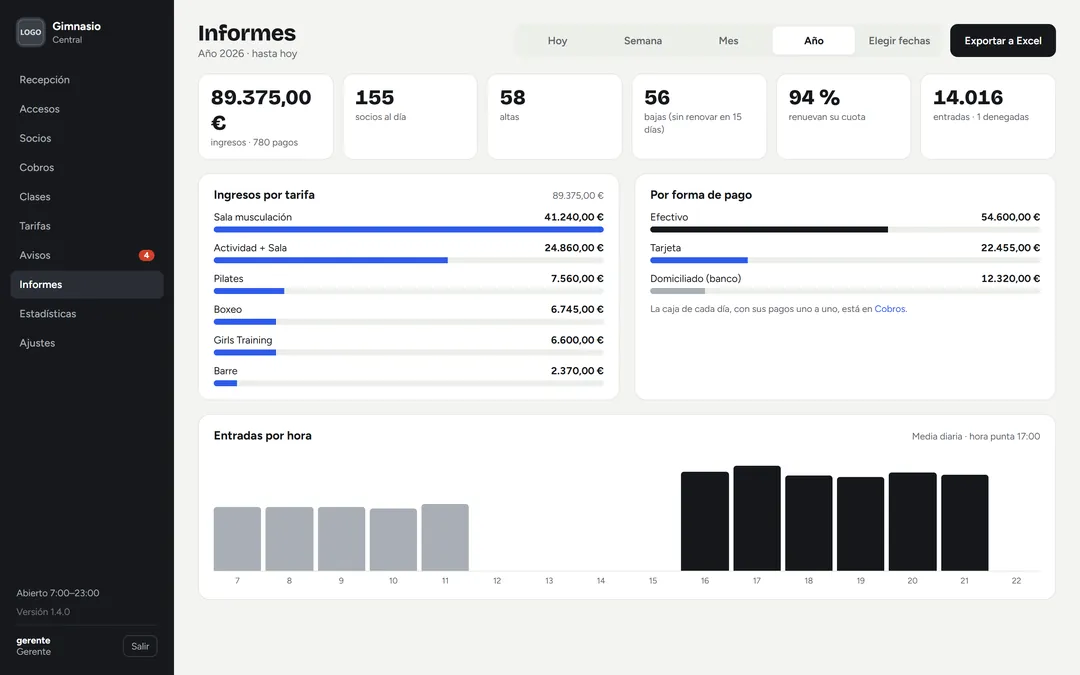Open Avisos in the sidebar

tap(87, 256)
